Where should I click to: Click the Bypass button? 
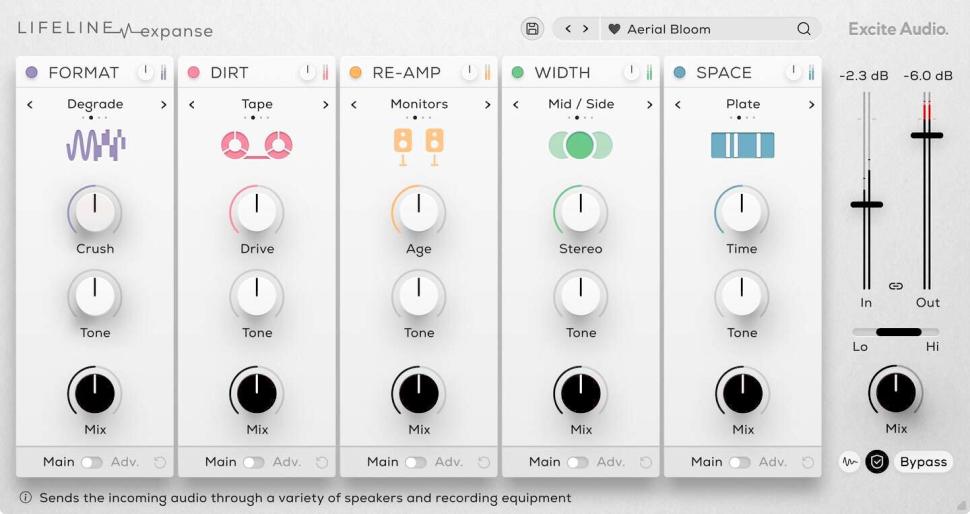pos(923,461)
